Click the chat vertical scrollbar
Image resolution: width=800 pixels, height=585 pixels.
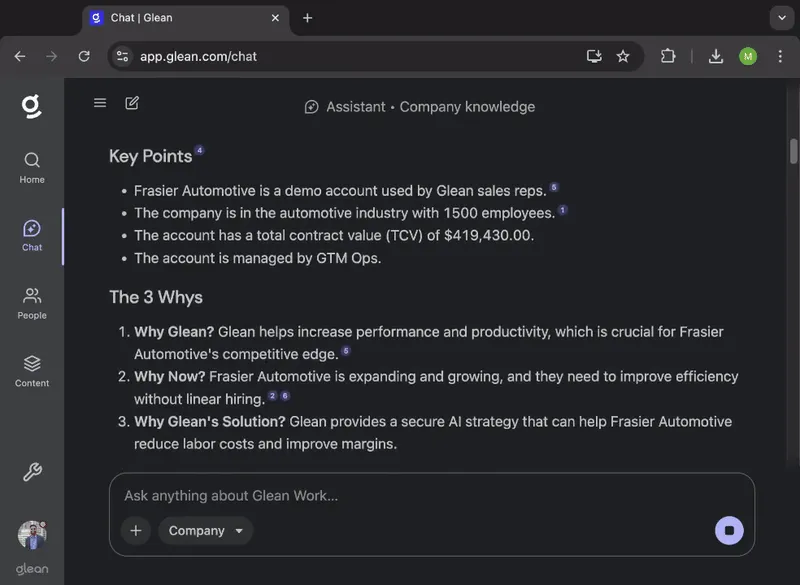point(793,151)
